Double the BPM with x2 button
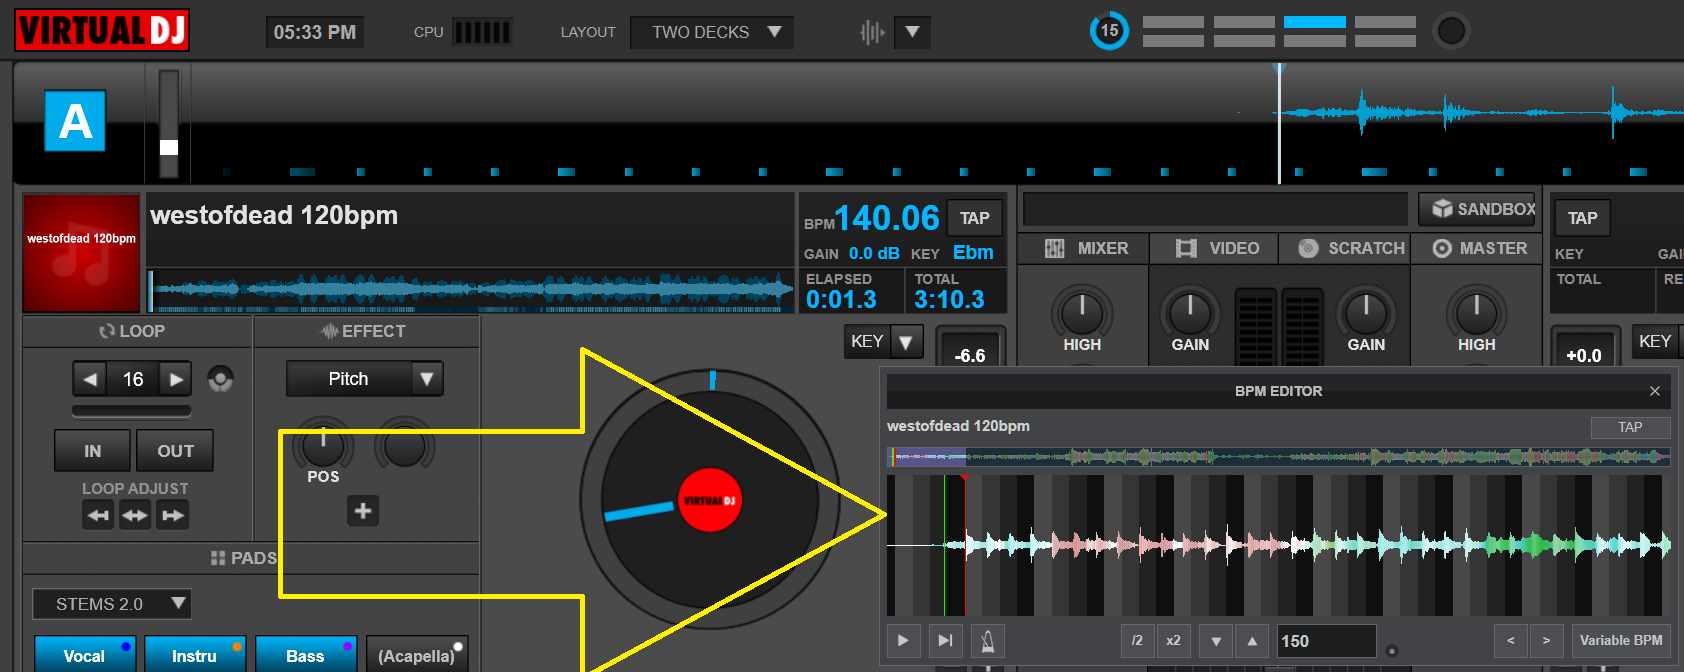Screen dimensions: 1684x672 pyautogui.click(x=1173, y=641)
